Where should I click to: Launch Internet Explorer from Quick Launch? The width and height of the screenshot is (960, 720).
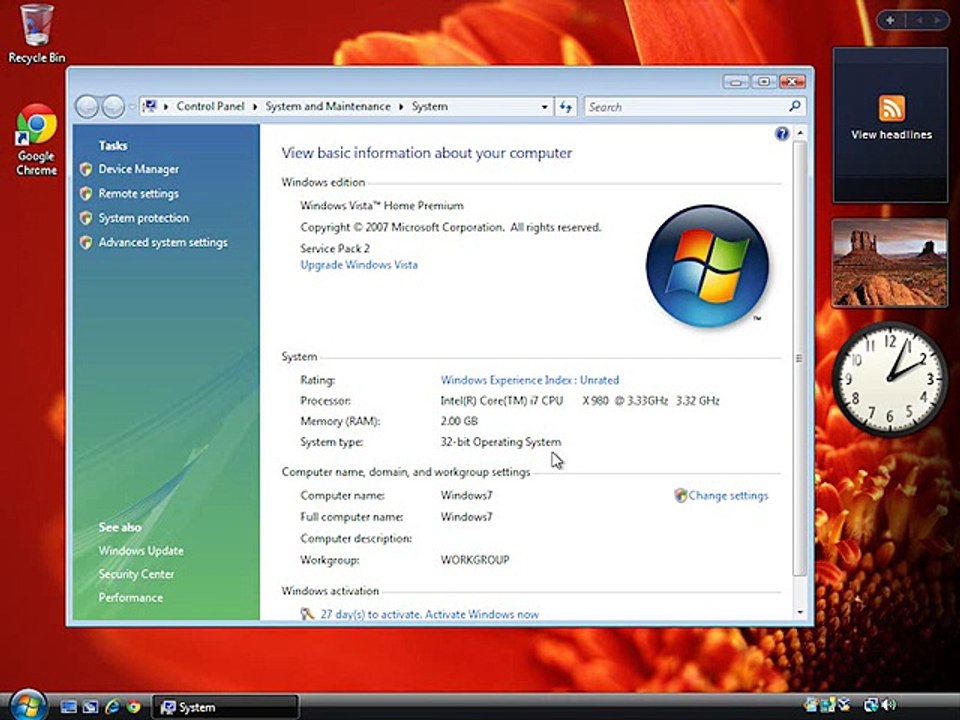click(112, 707)
